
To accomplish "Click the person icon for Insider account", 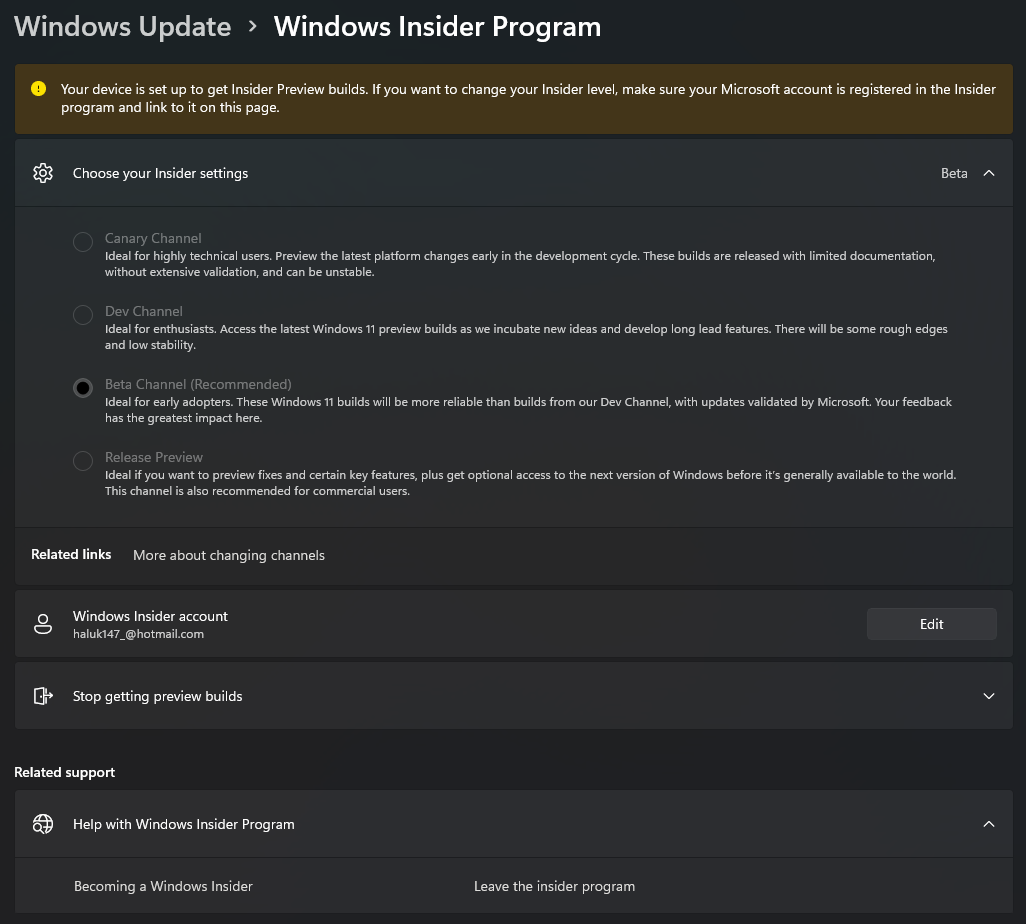I will pos(42,624).
